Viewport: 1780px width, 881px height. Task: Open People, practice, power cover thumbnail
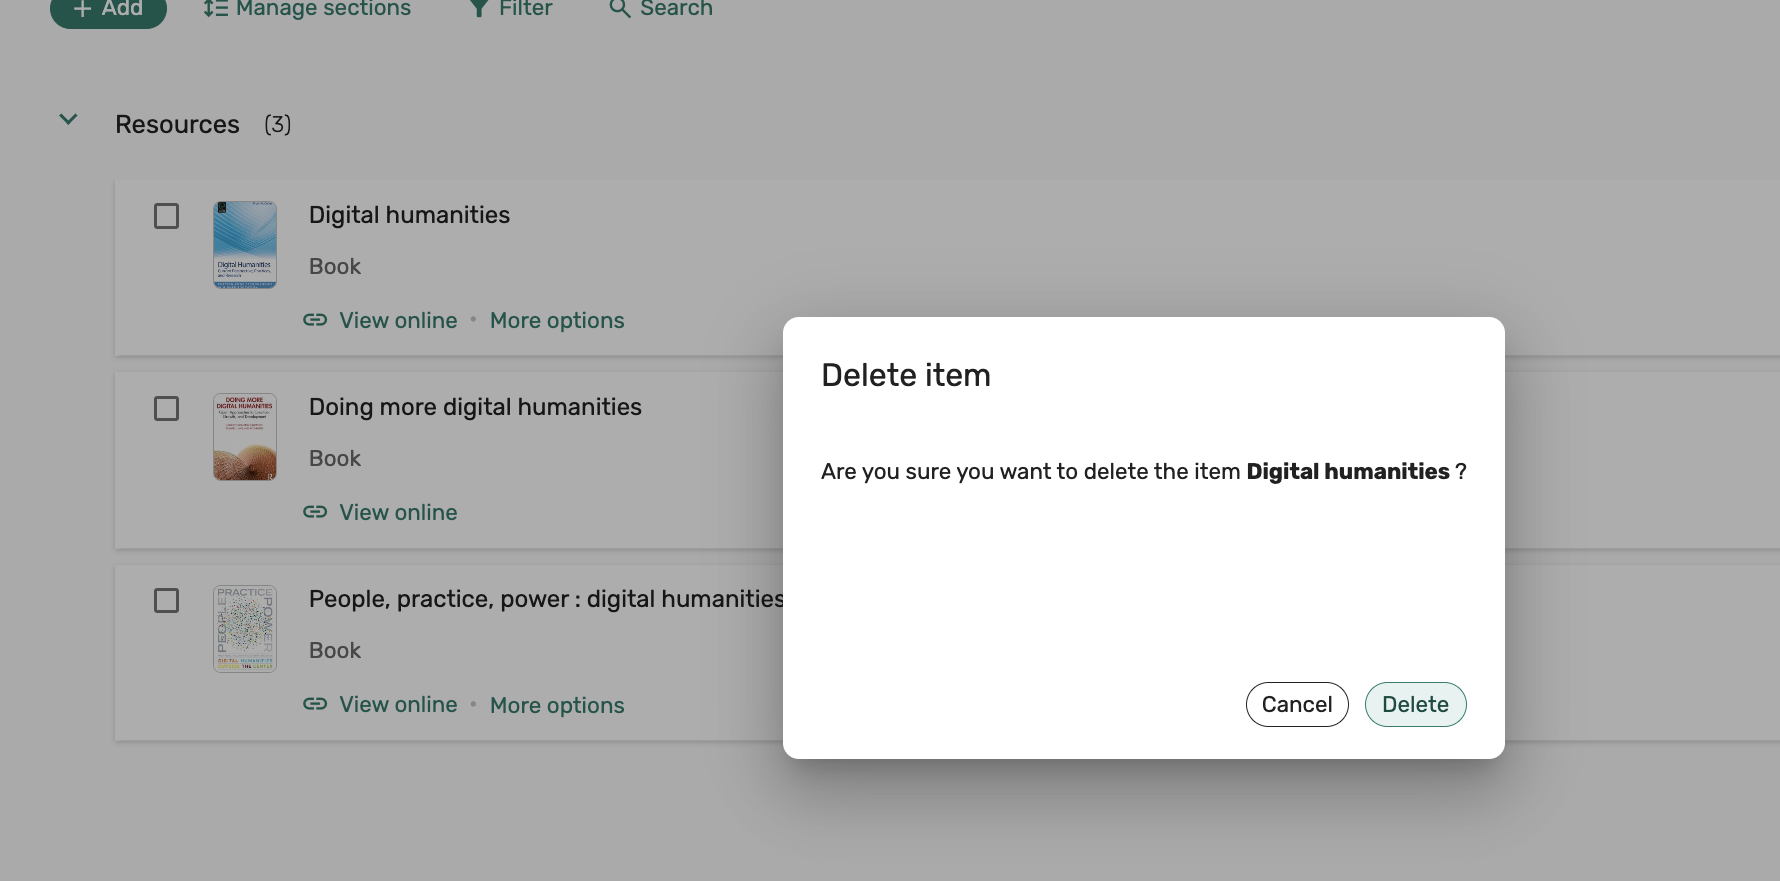pos(245,629)
